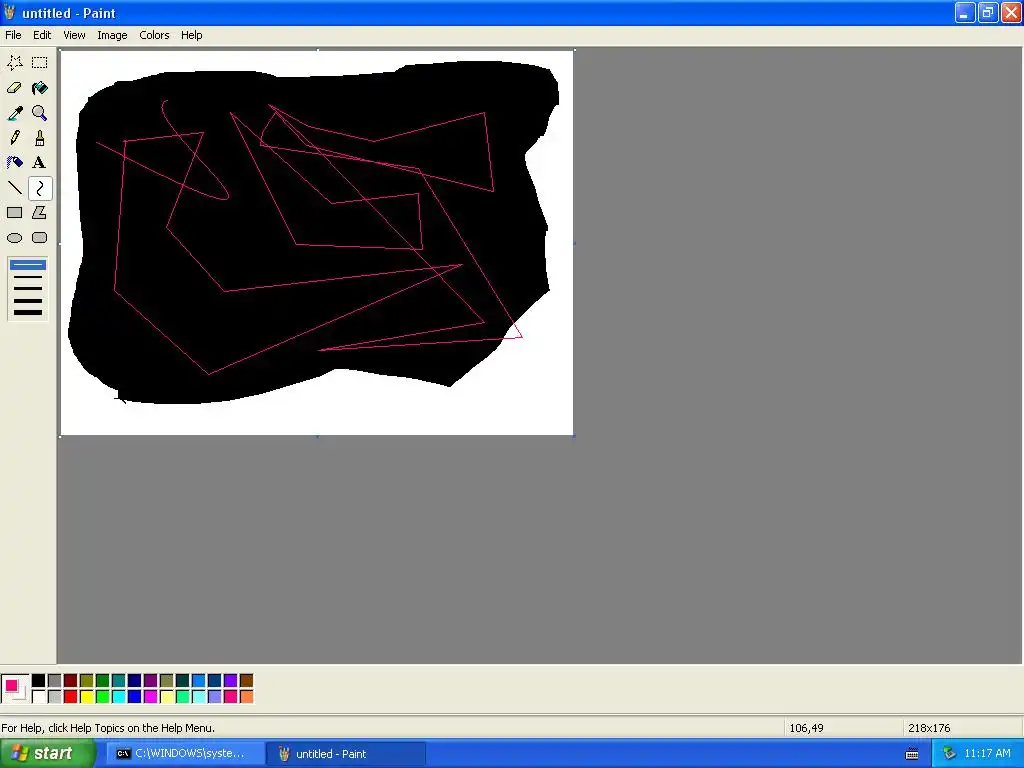Viewport: 1024px width, 768px height.
Task: Pick the magenta color swatch
Action: coord(150,697)
